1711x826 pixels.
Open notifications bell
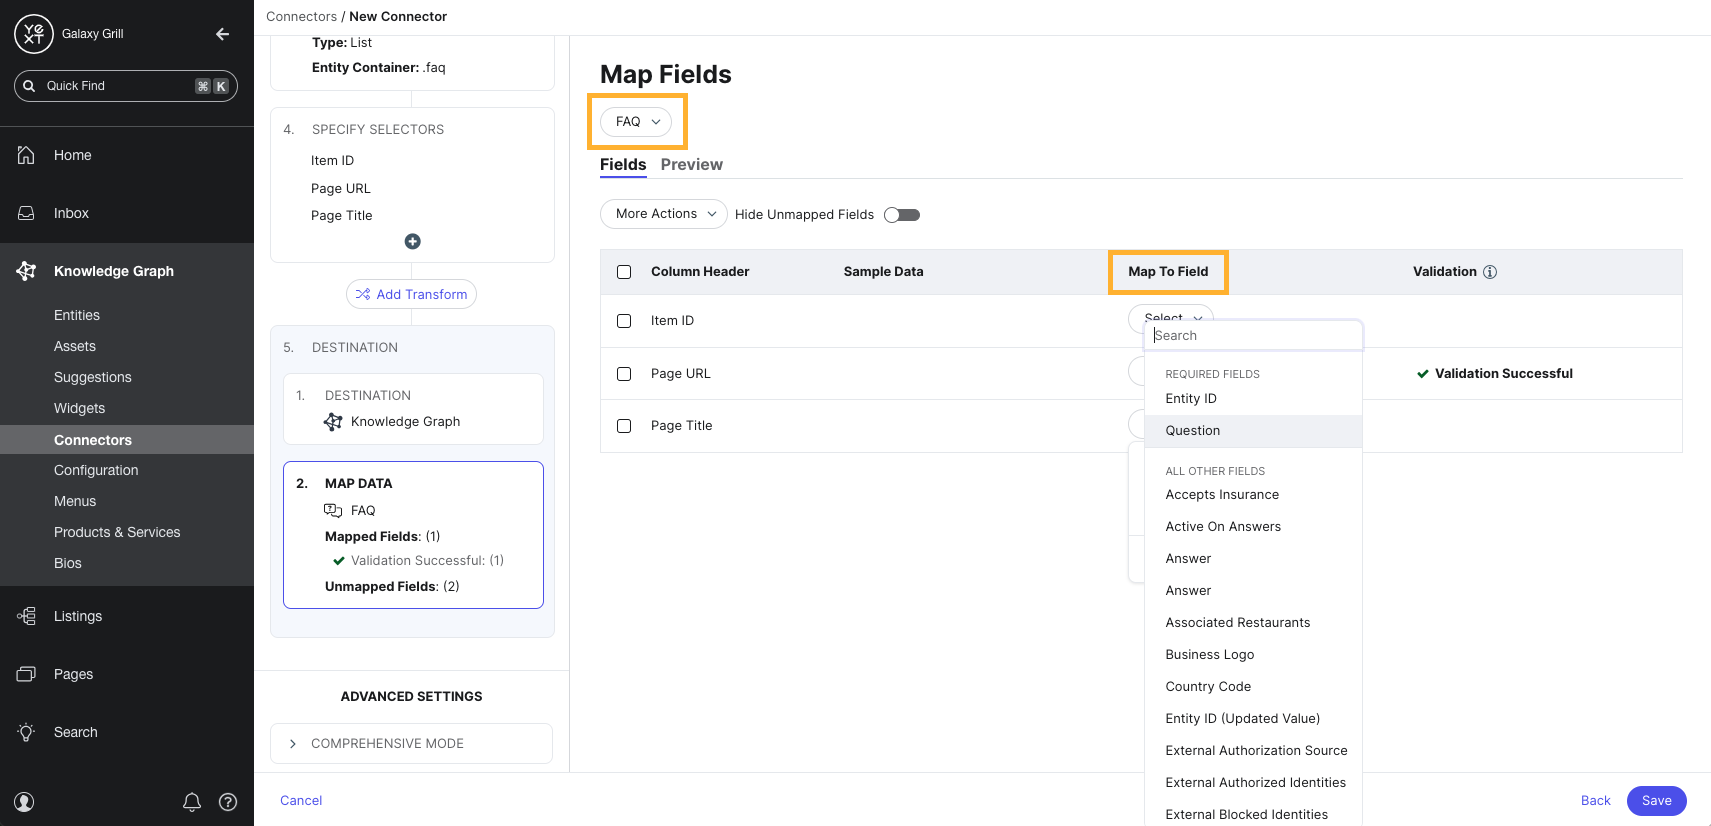point(192,802)
